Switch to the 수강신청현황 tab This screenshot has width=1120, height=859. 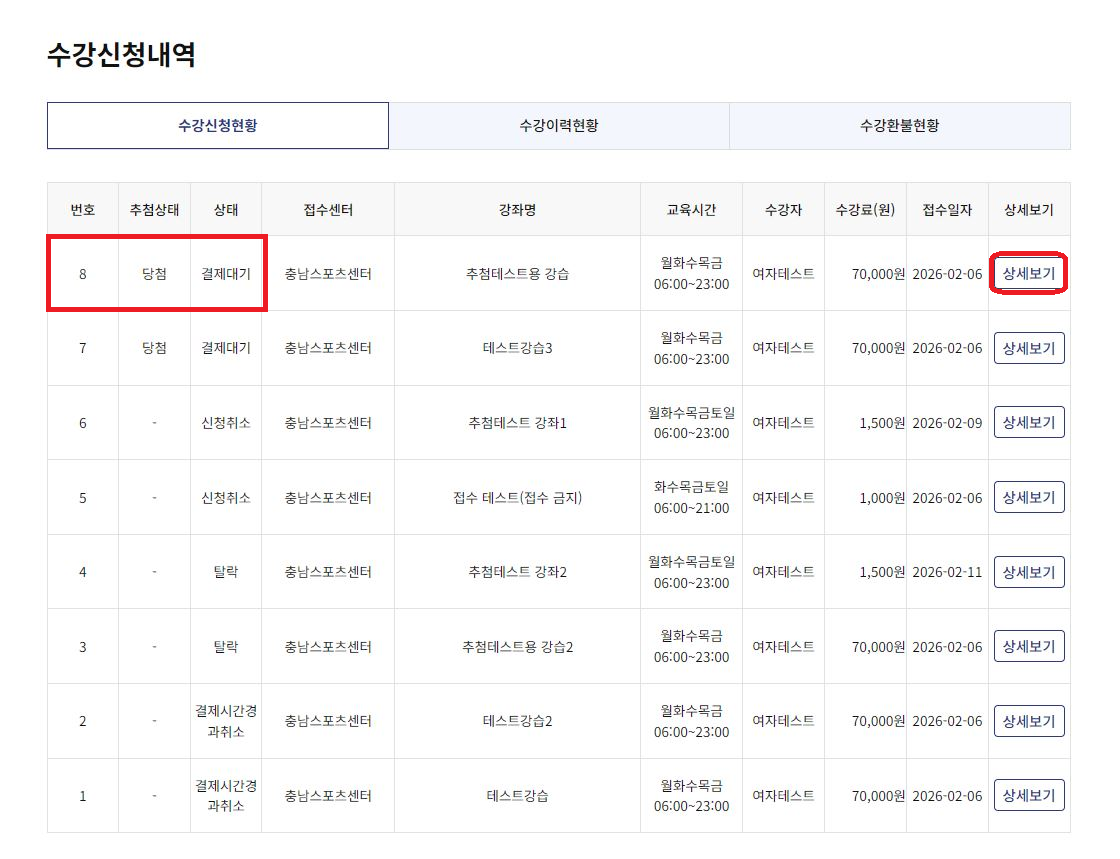(217, 126)
